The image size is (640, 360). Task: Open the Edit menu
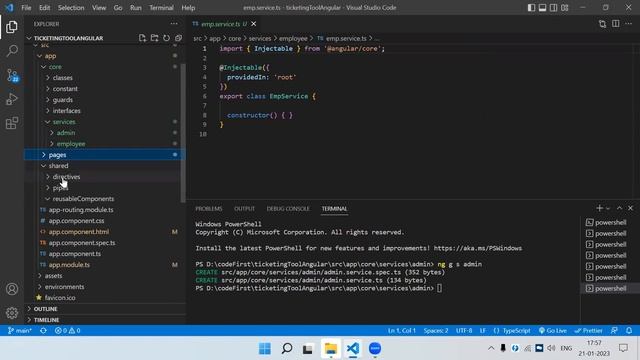pos(44,8)
